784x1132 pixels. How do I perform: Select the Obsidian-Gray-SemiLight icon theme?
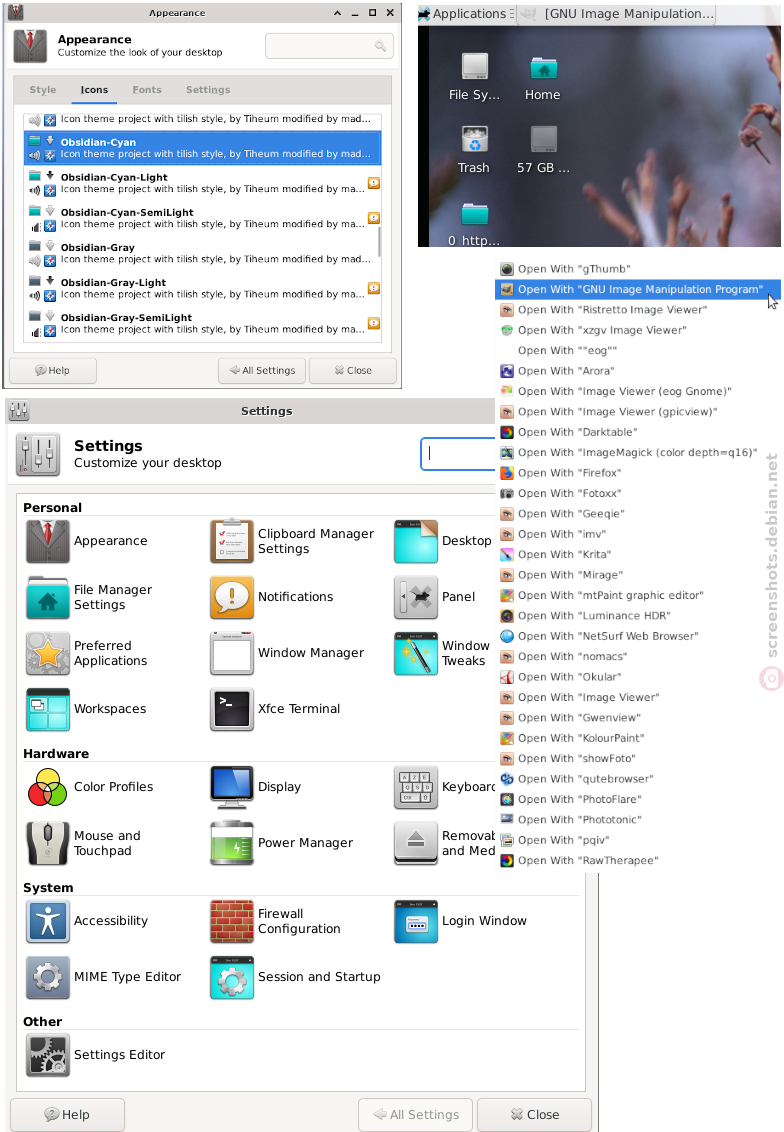(x=203, y=323)
